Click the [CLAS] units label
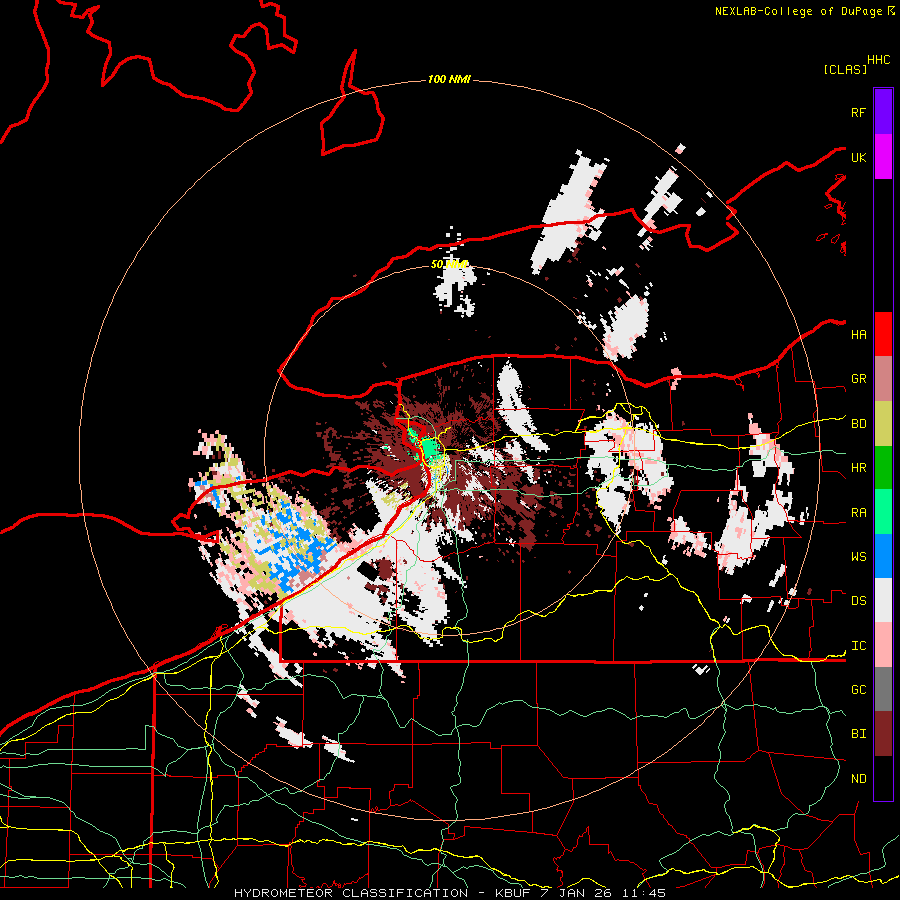 845,69
